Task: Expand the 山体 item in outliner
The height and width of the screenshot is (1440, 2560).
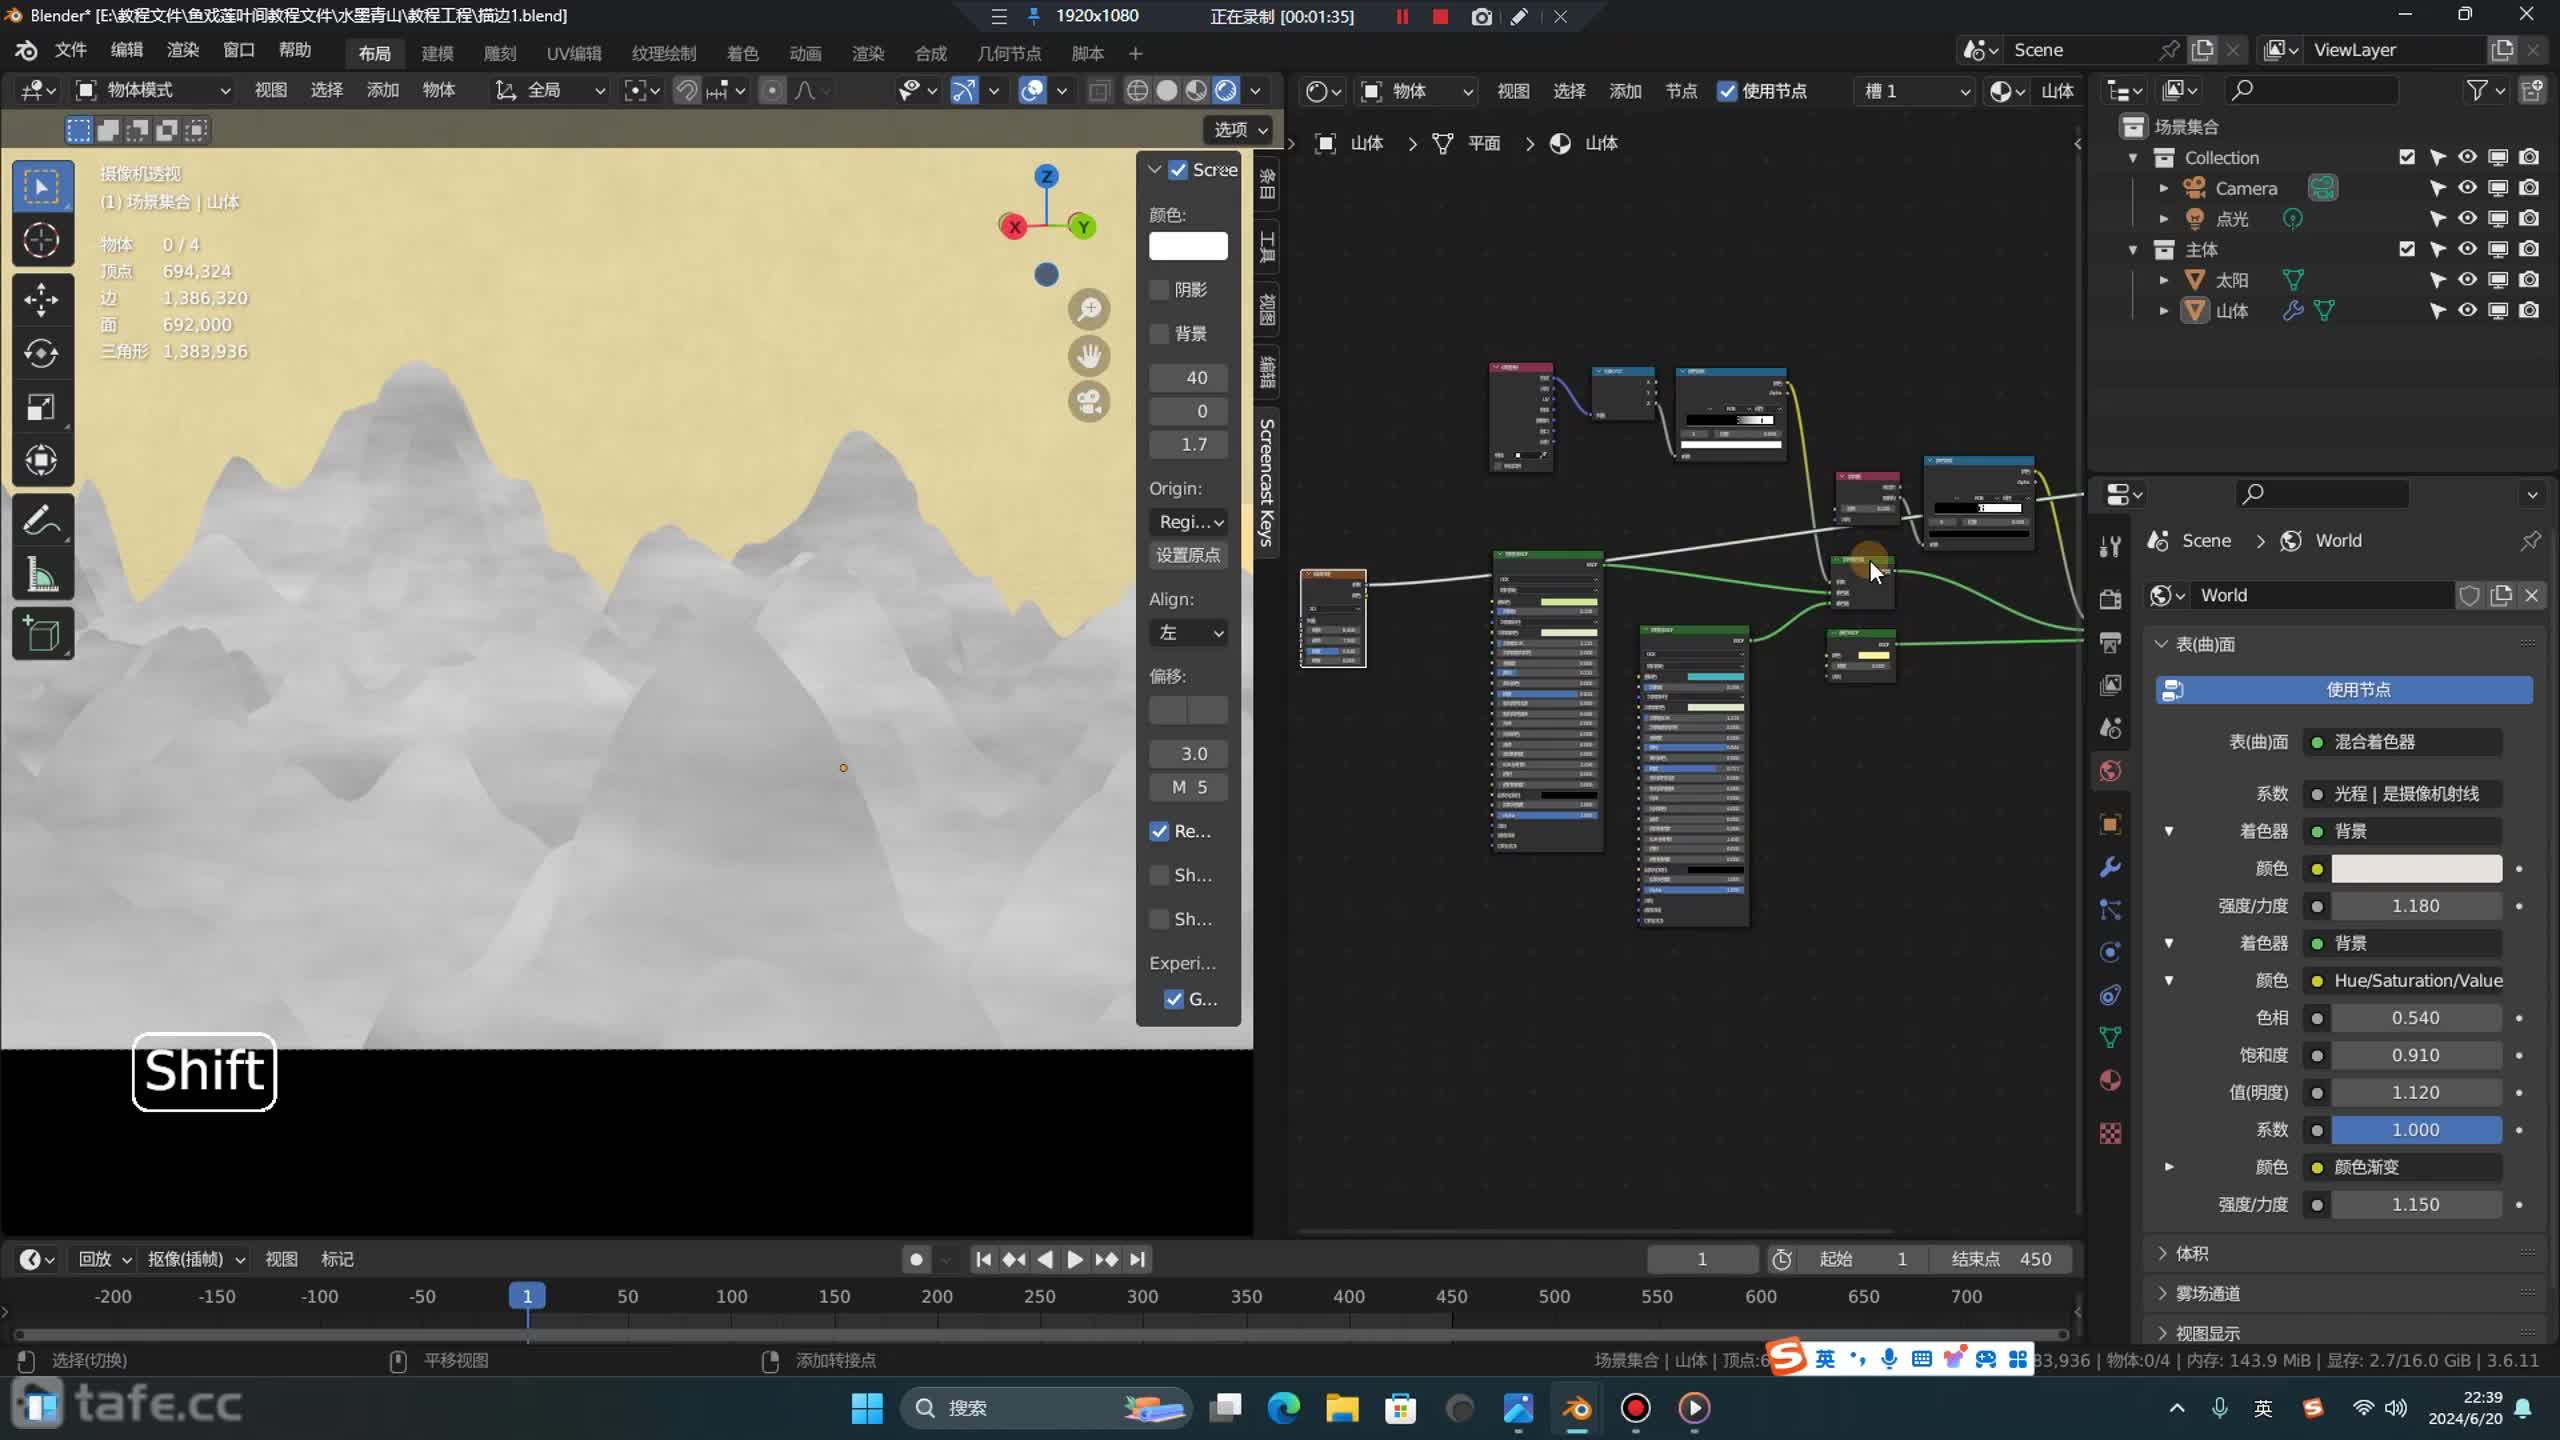Action: tap(2164, 311)
